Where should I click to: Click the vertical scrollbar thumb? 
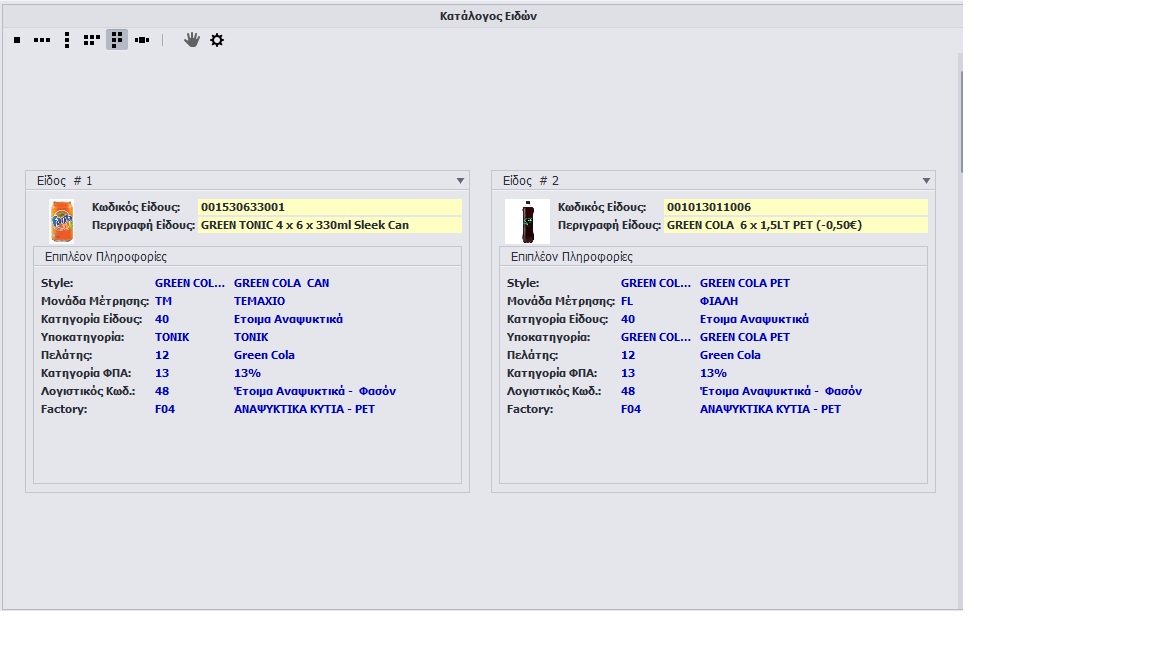pos(960,121)
